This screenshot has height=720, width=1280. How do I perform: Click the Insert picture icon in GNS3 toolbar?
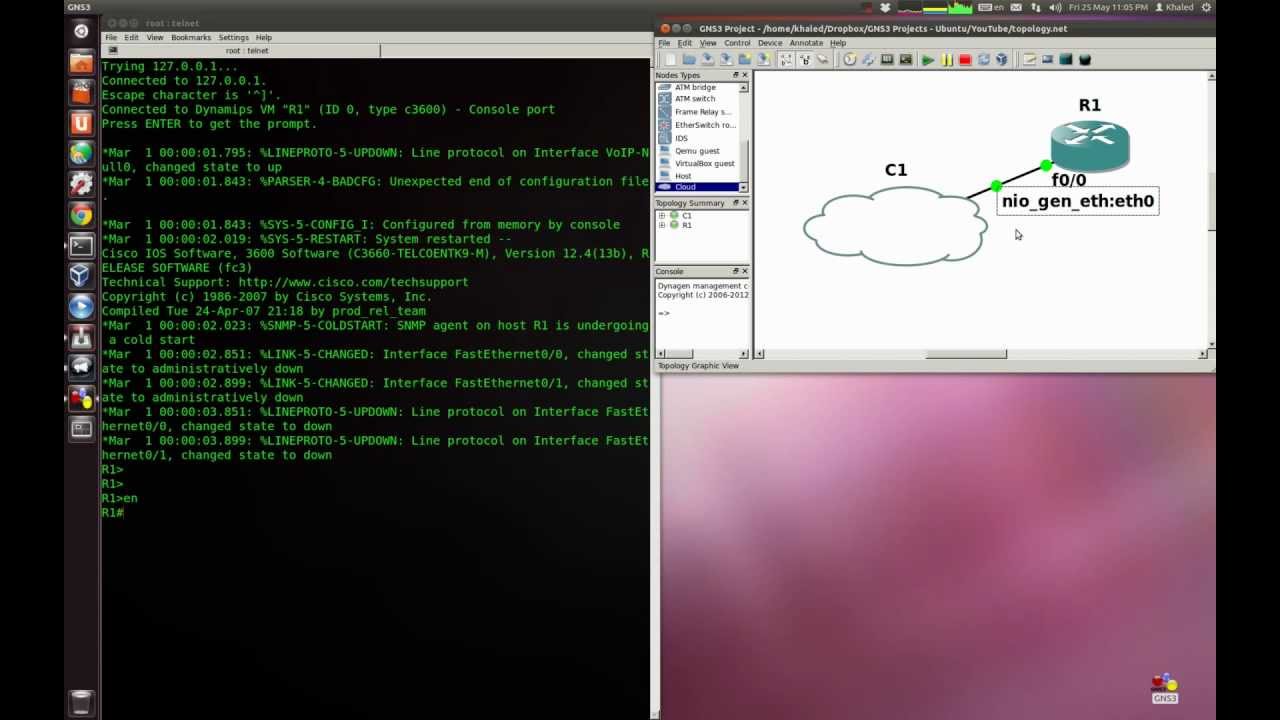[1047, 60]
